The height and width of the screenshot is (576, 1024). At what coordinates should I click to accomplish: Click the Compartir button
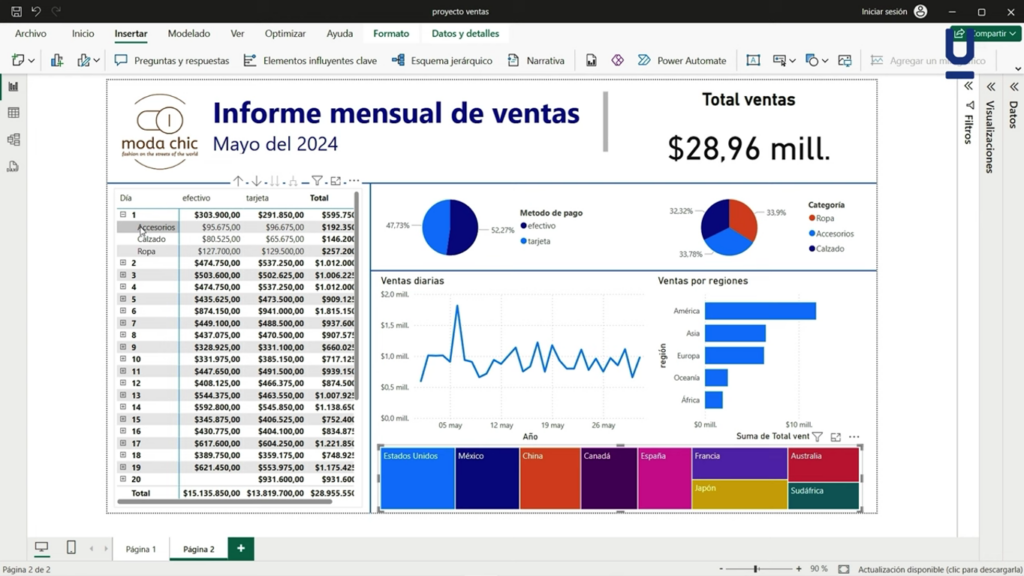pyautogui.click(x=987, y=33)
